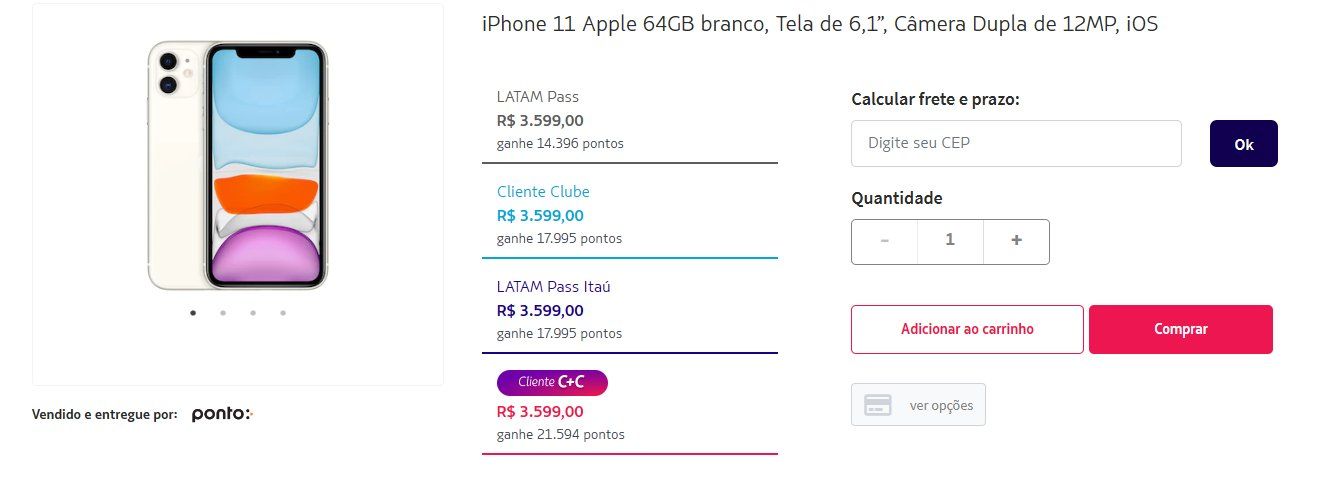Decrease quantity with the minus button
Image resolution: width=1317 pixels, height=478 pixels.
(884, 241)
